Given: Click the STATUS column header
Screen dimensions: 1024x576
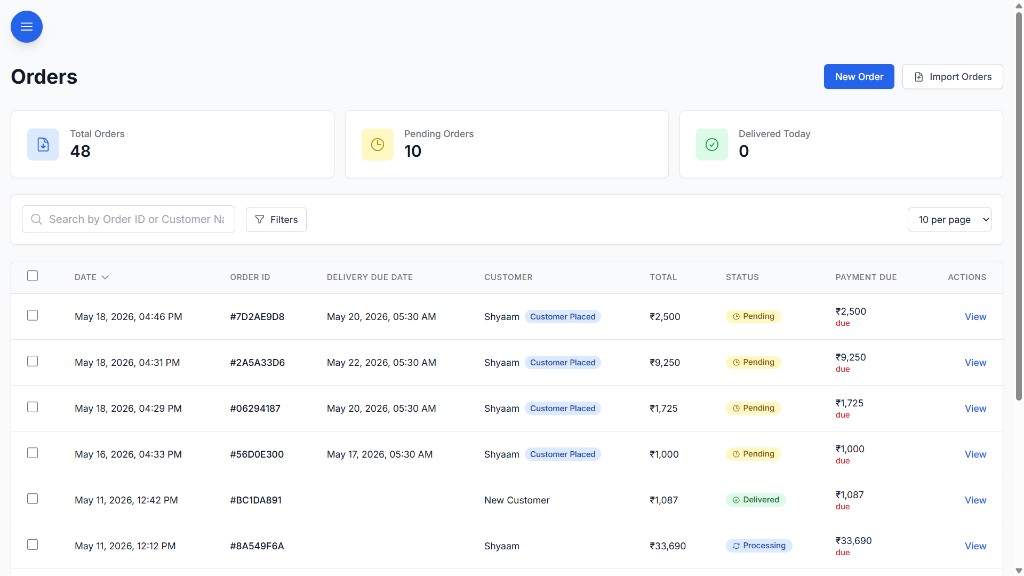Looking at the screenshot, I should [x=742, y=277].
